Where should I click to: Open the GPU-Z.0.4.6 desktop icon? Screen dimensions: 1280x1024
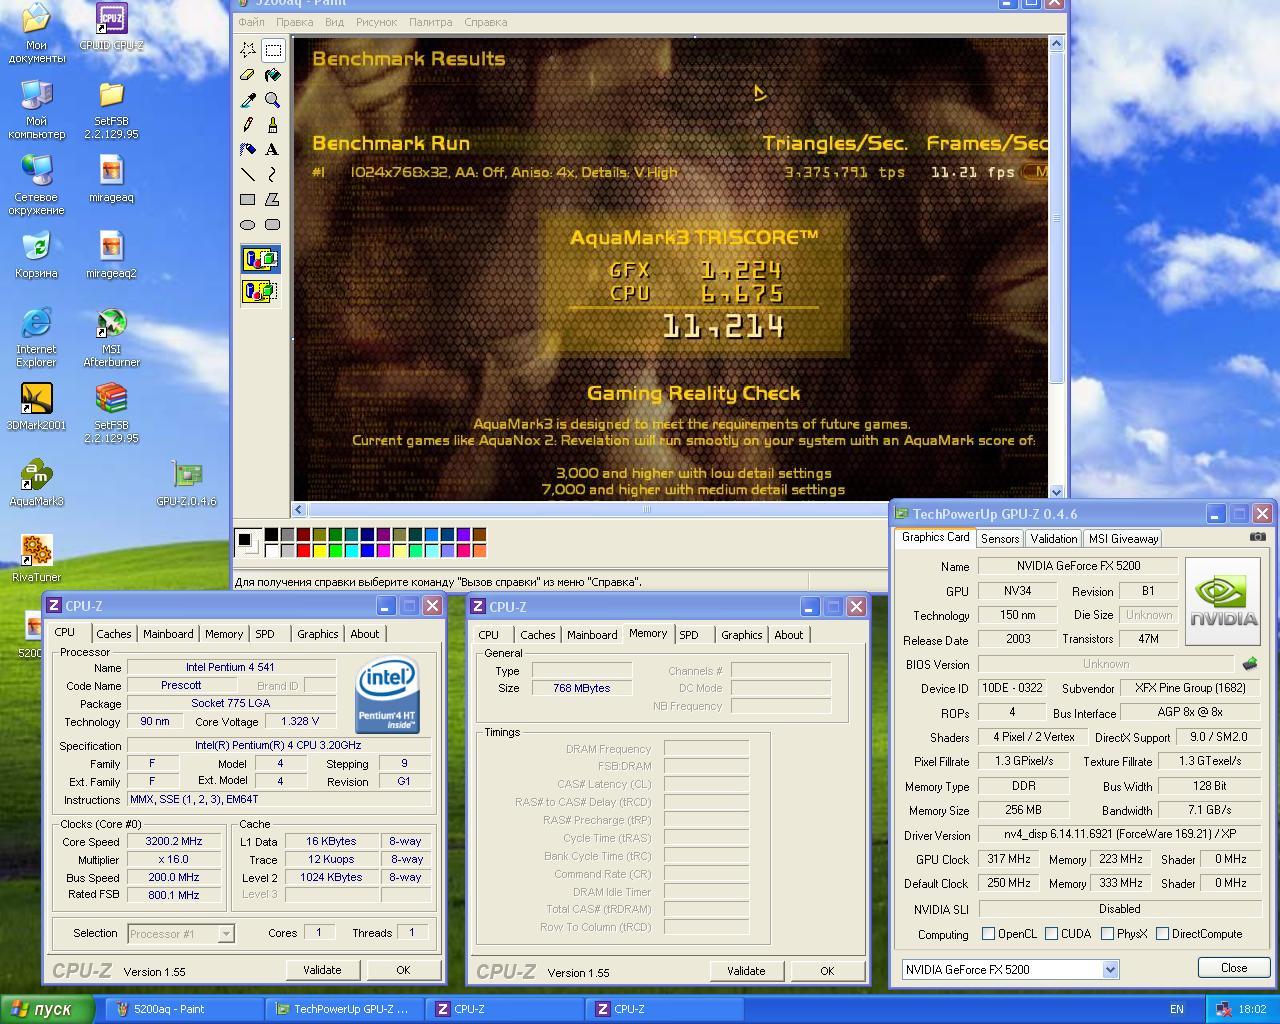pos(186,484)
